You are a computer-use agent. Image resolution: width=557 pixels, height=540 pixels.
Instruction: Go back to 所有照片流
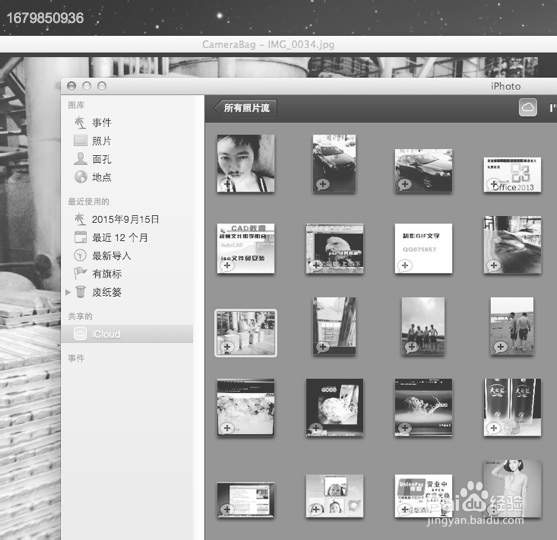[245, 108]
